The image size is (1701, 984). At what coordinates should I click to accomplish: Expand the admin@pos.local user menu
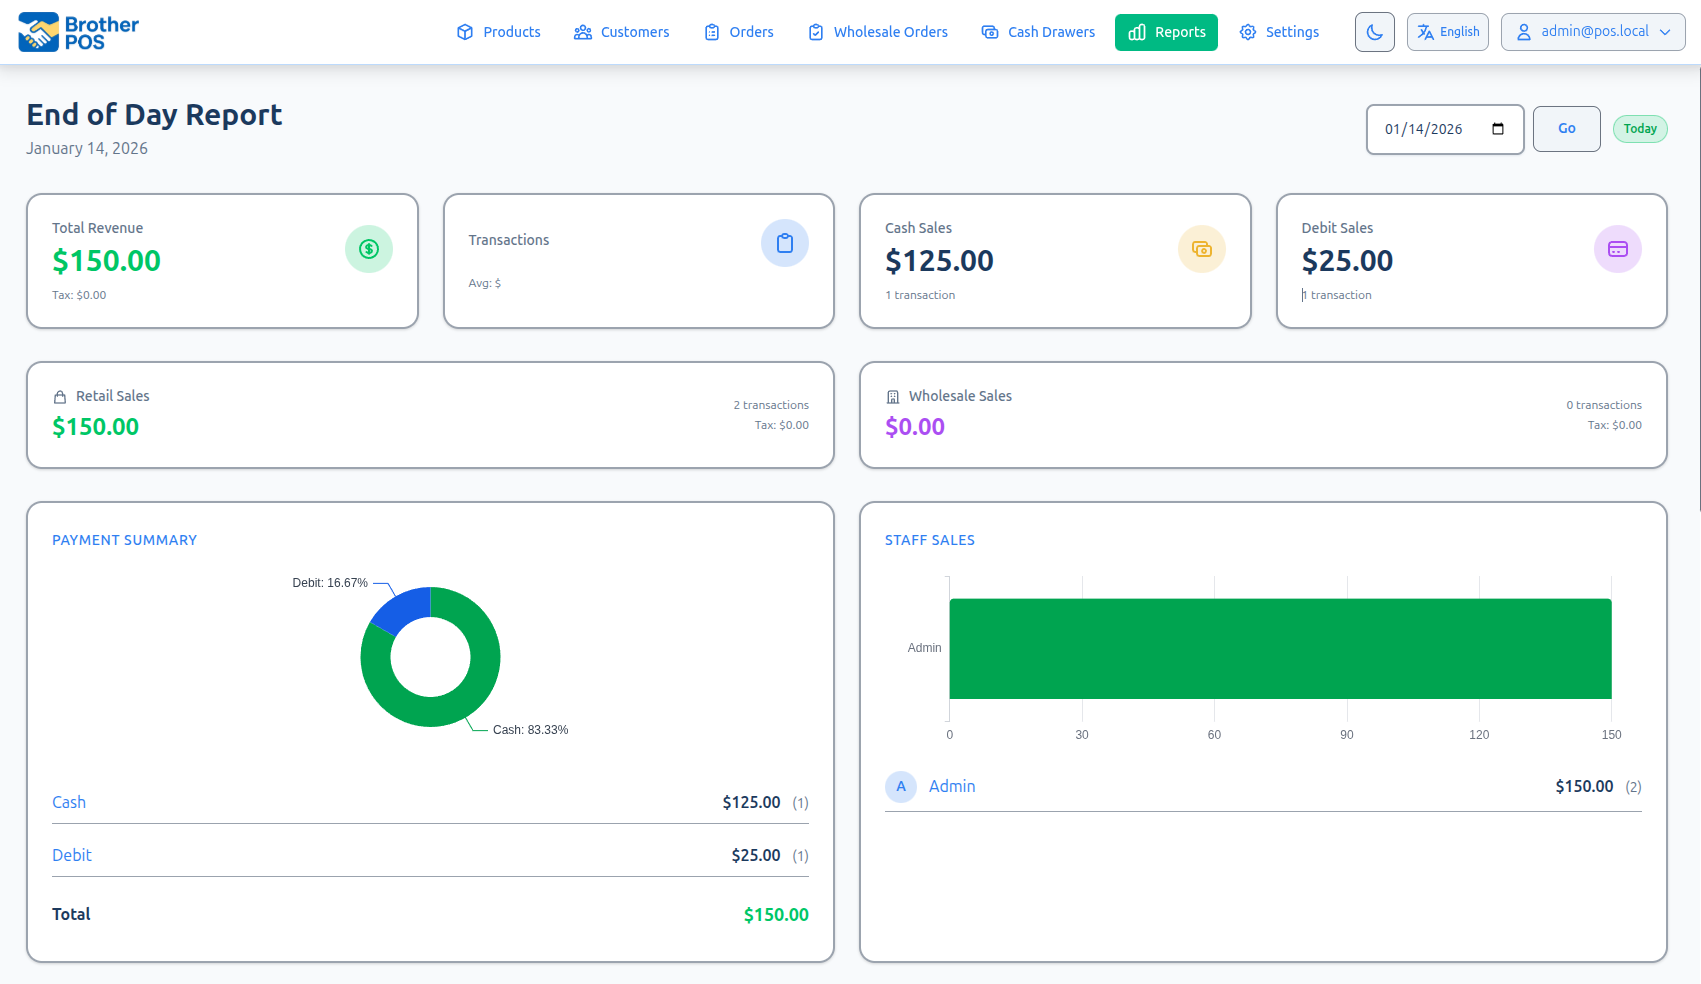tap(1592, 32)
